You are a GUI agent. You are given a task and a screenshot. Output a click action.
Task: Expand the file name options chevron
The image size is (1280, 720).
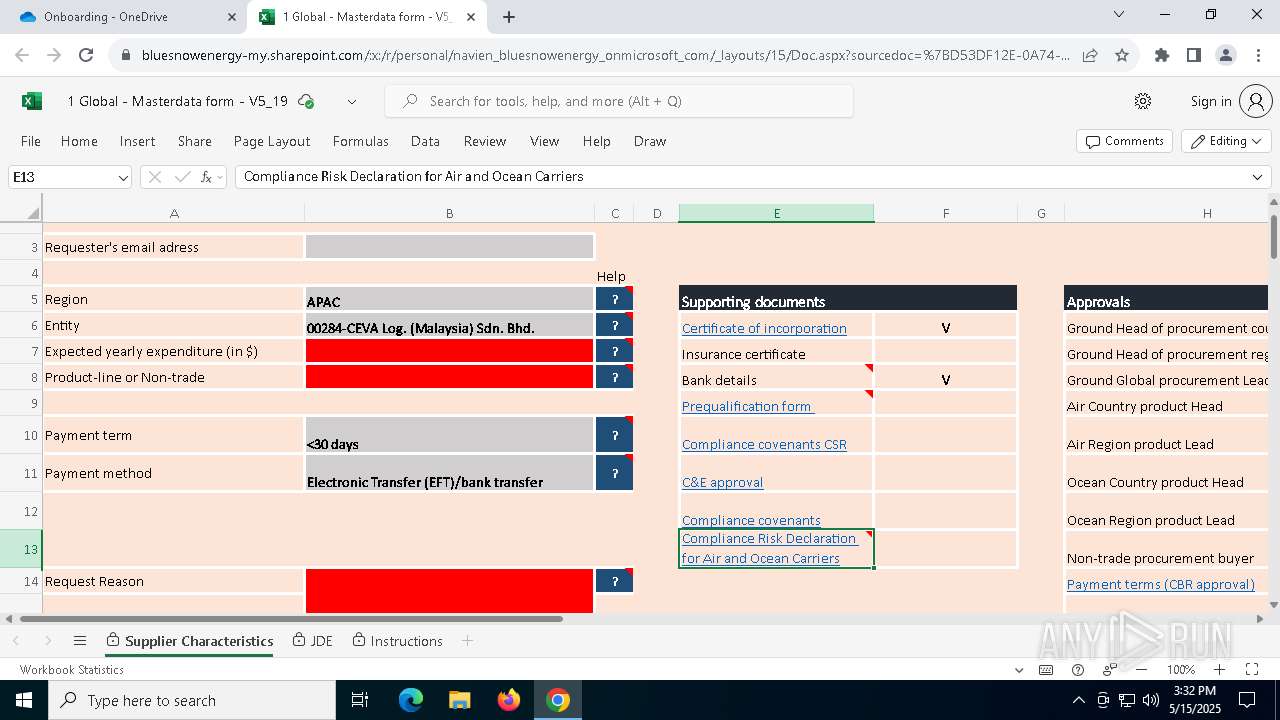coord(351,101)
